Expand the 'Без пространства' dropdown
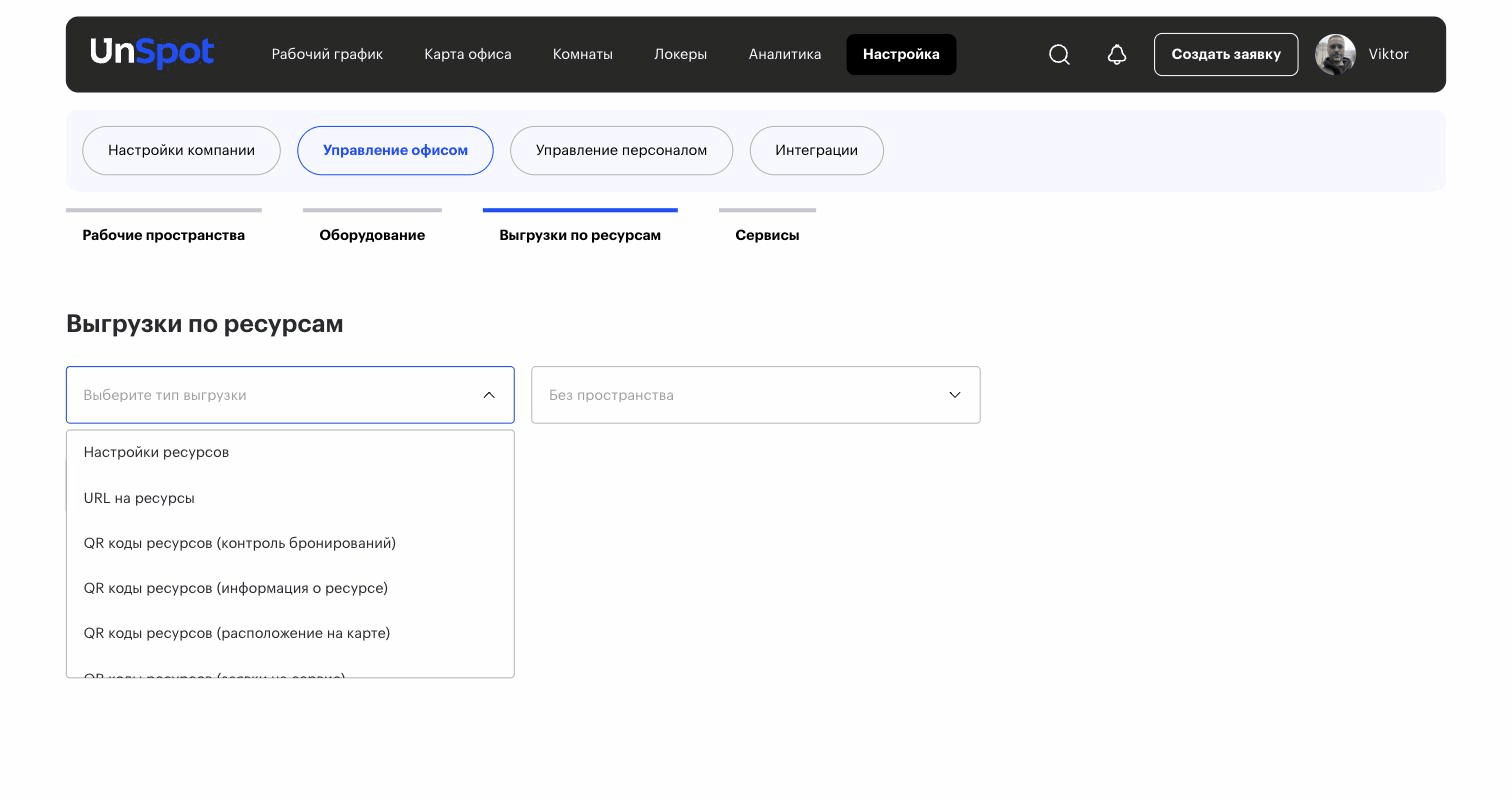 [756, 395]
